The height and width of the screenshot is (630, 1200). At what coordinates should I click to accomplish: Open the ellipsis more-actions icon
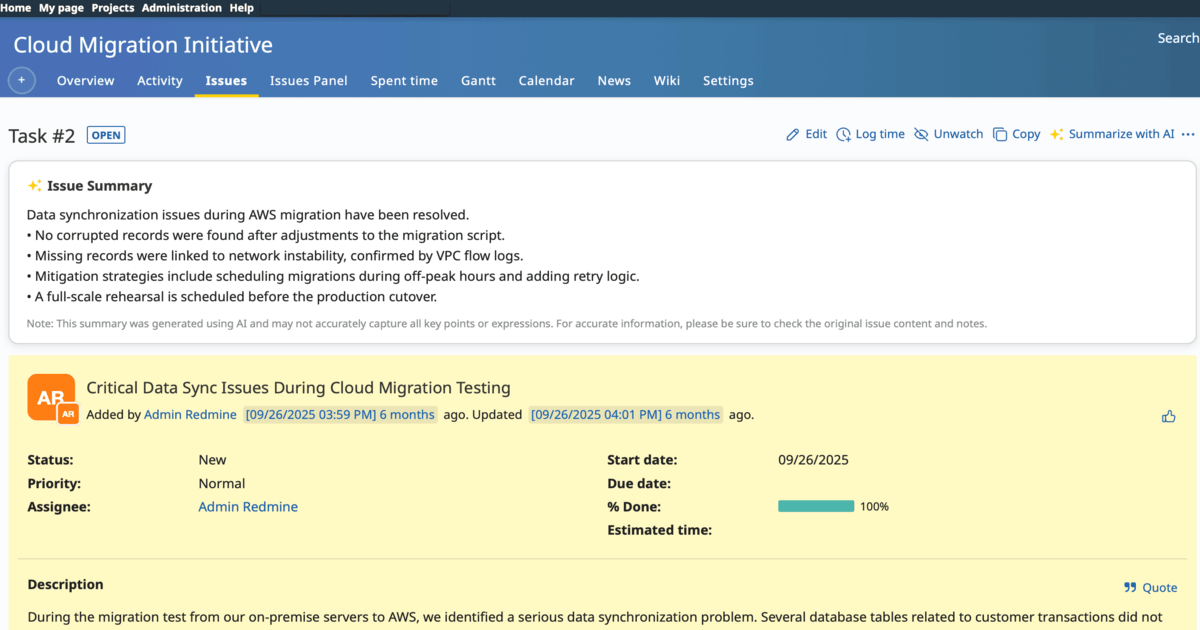point(1188,134)
